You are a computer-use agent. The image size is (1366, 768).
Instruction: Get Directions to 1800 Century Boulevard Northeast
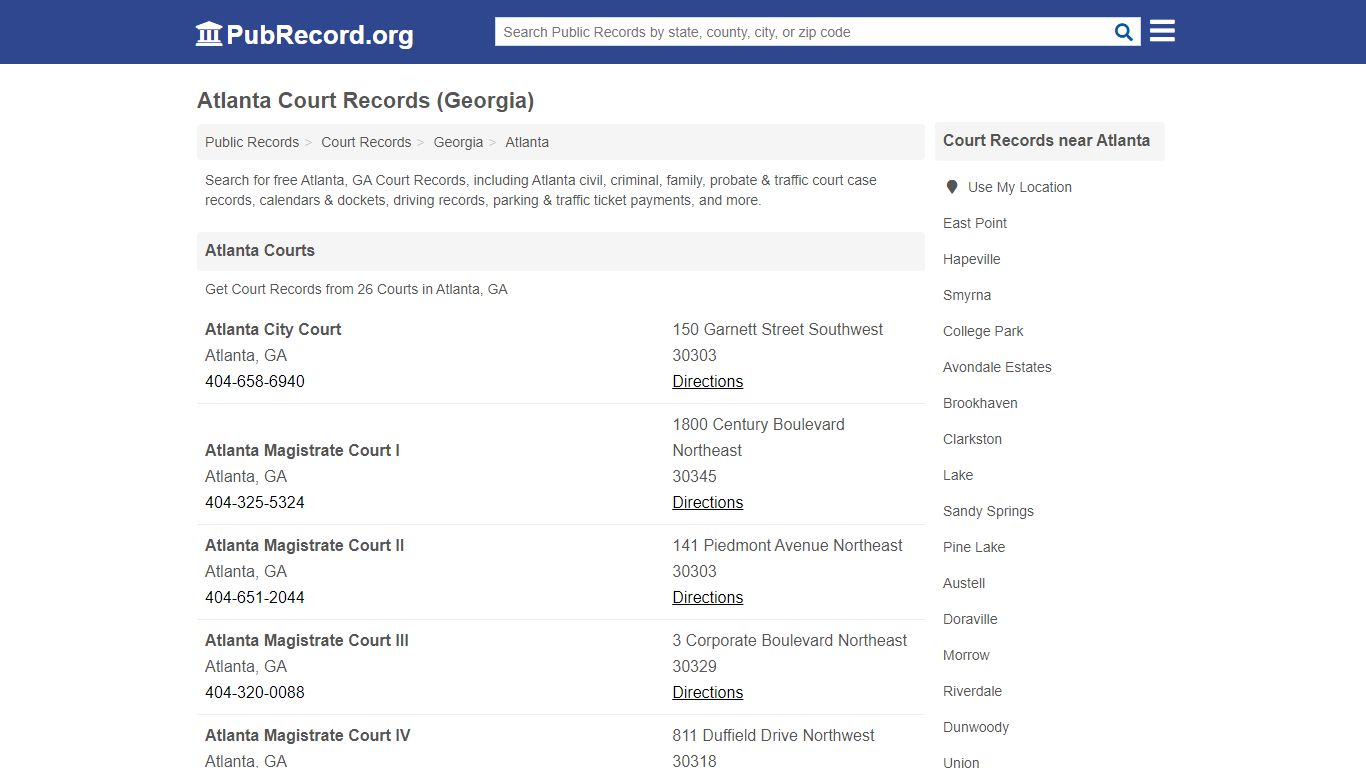tap(708, 502)
